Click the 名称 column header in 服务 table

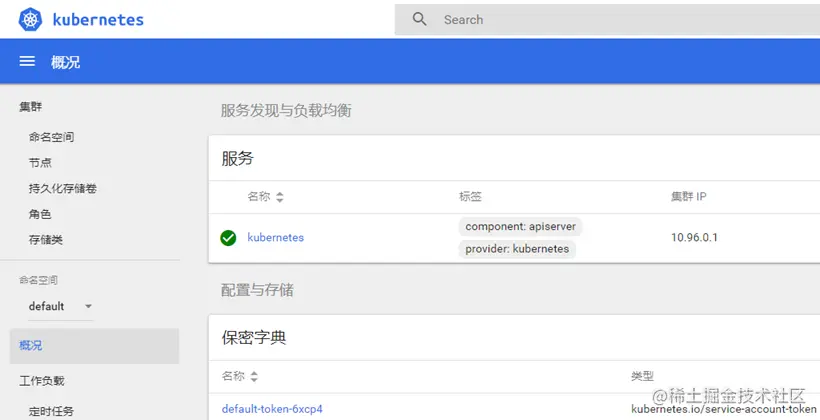click(259, 197)
